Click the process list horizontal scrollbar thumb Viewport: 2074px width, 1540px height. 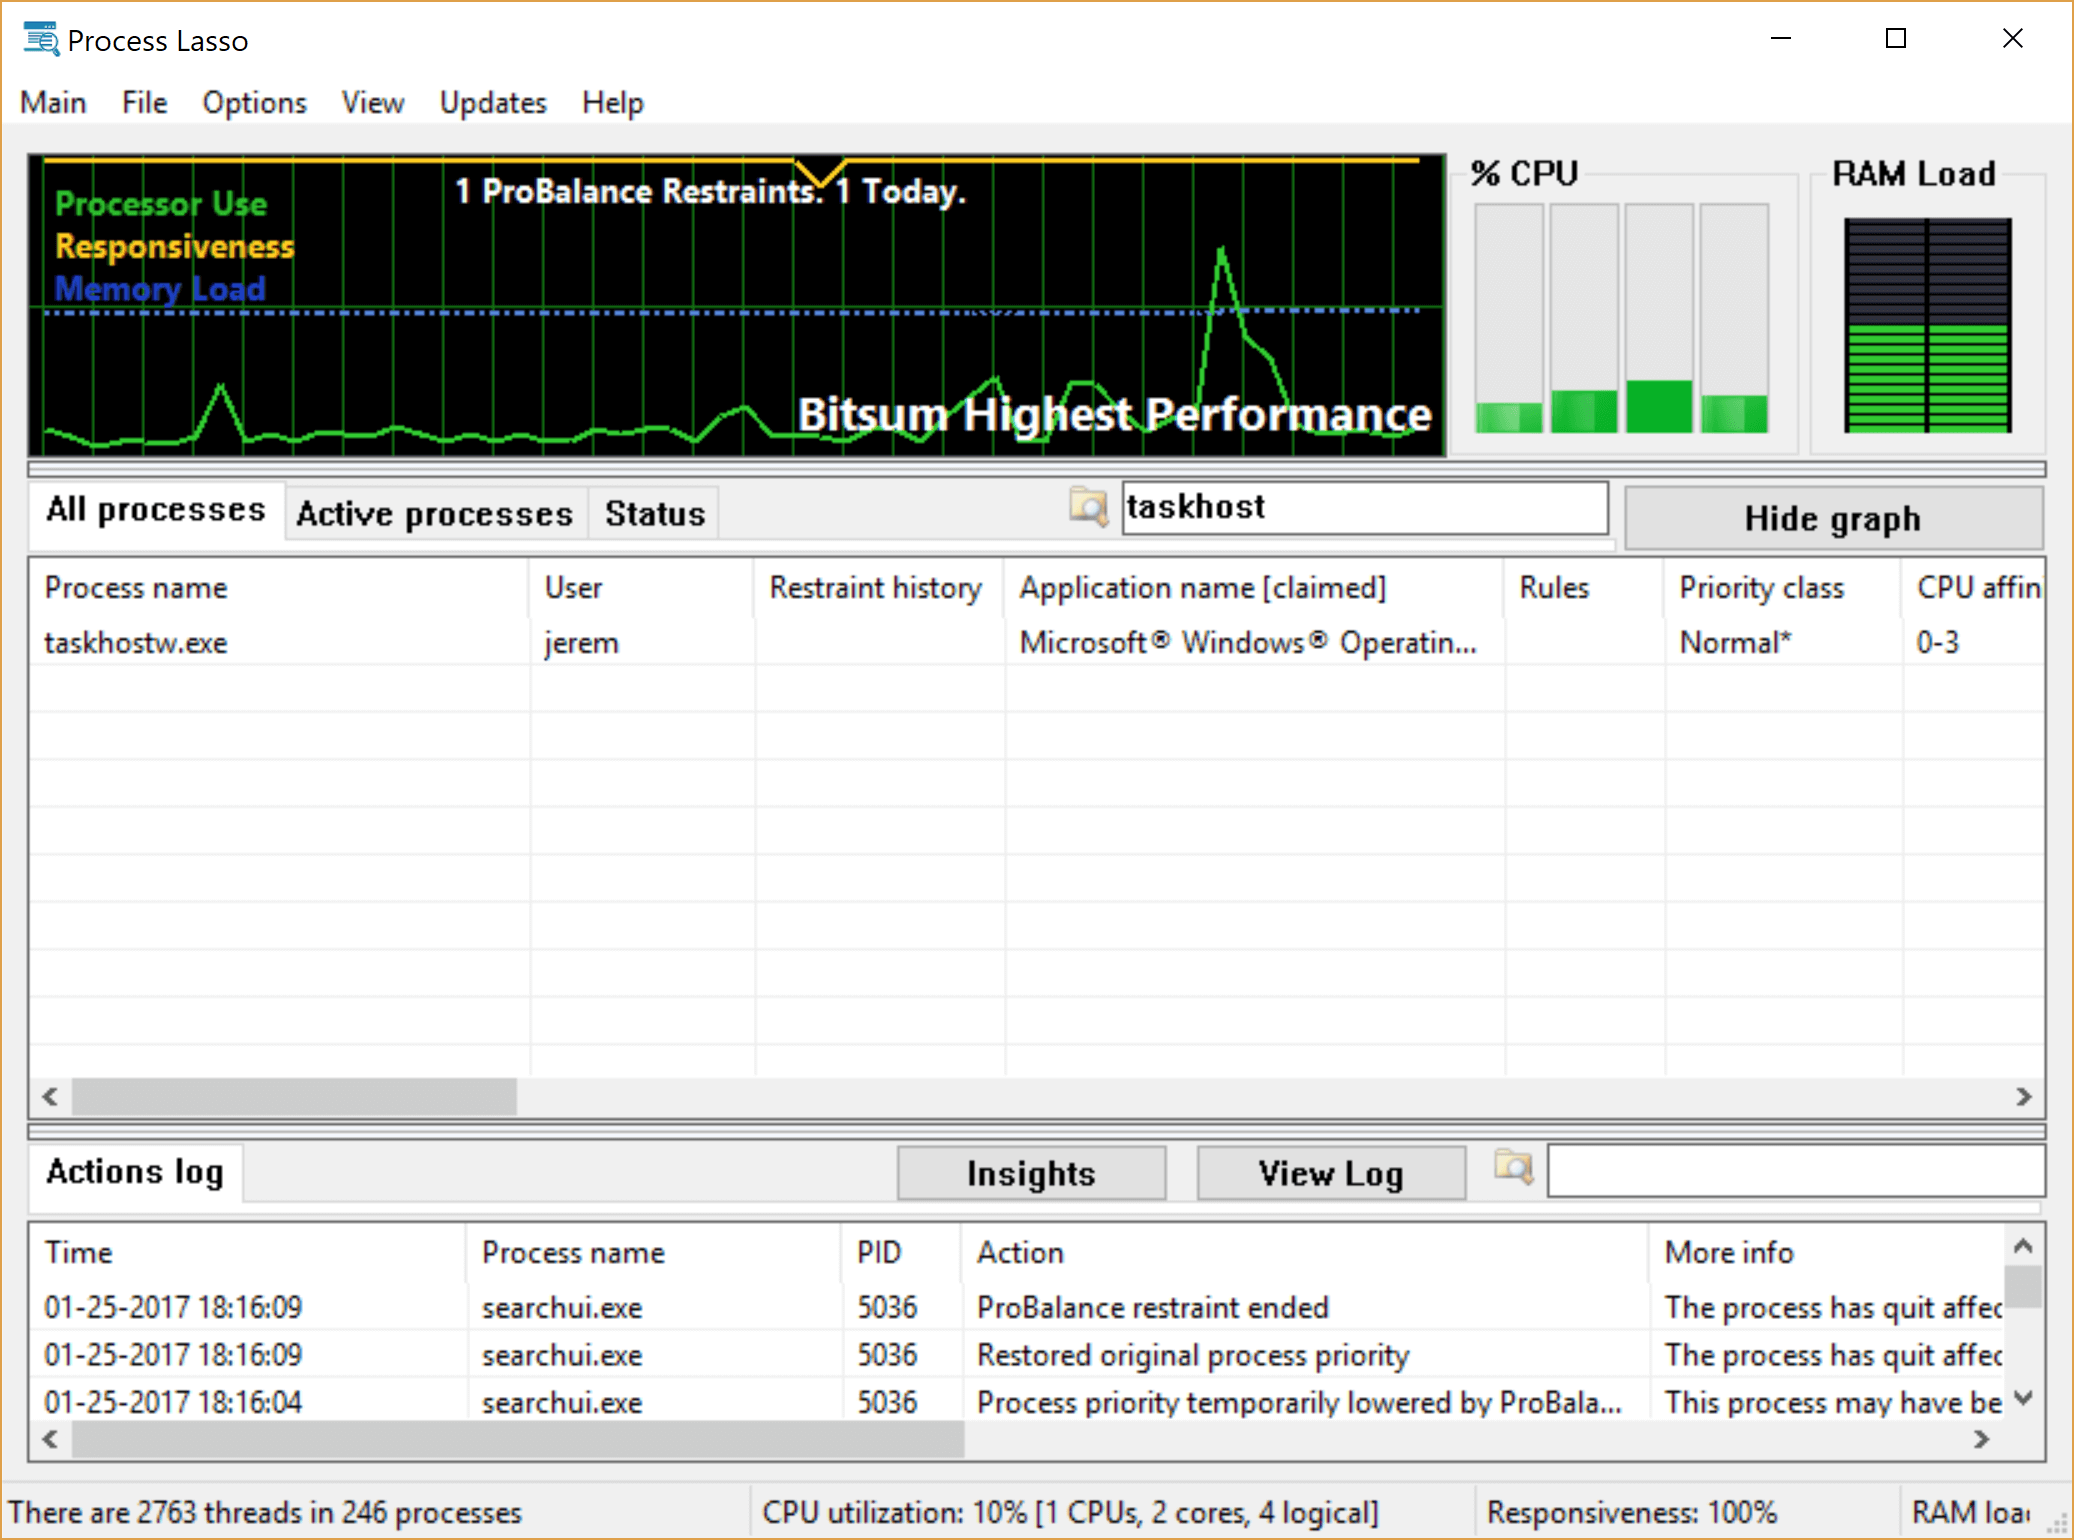pos(294,1097)
